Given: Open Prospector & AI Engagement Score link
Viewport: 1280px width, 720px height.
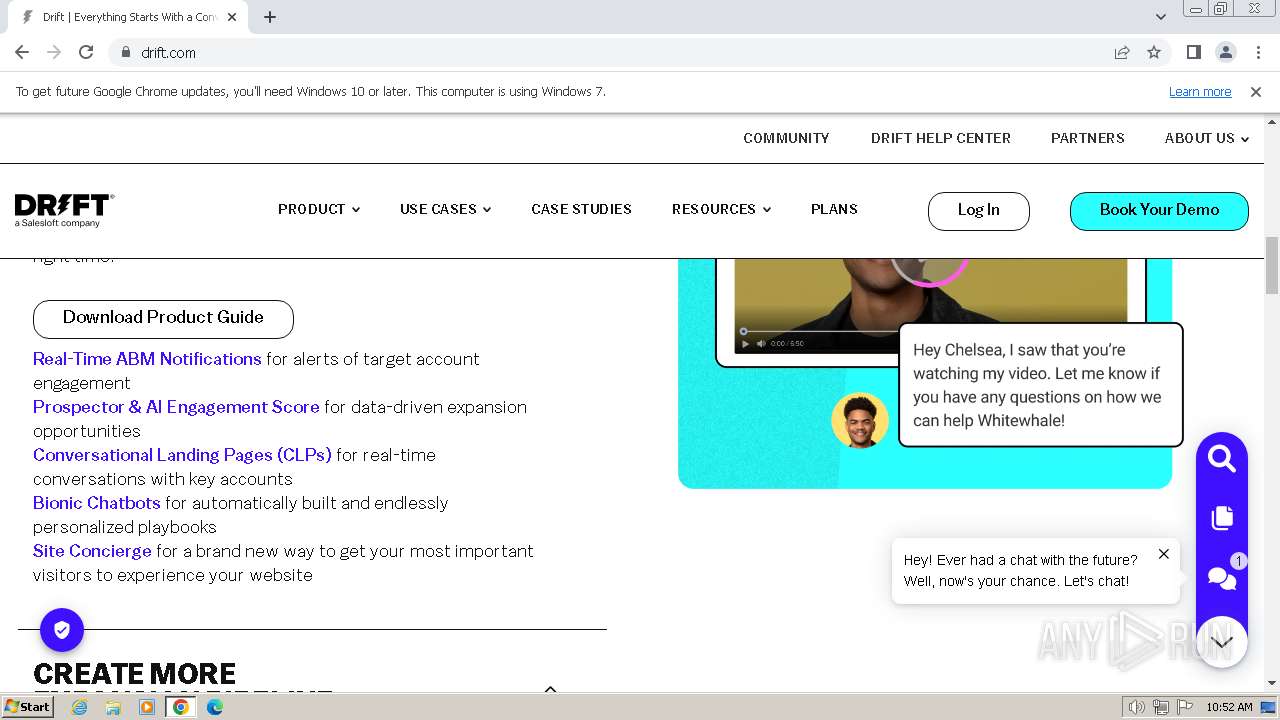Looking at the screenshot, I should (x=176, y=407).
